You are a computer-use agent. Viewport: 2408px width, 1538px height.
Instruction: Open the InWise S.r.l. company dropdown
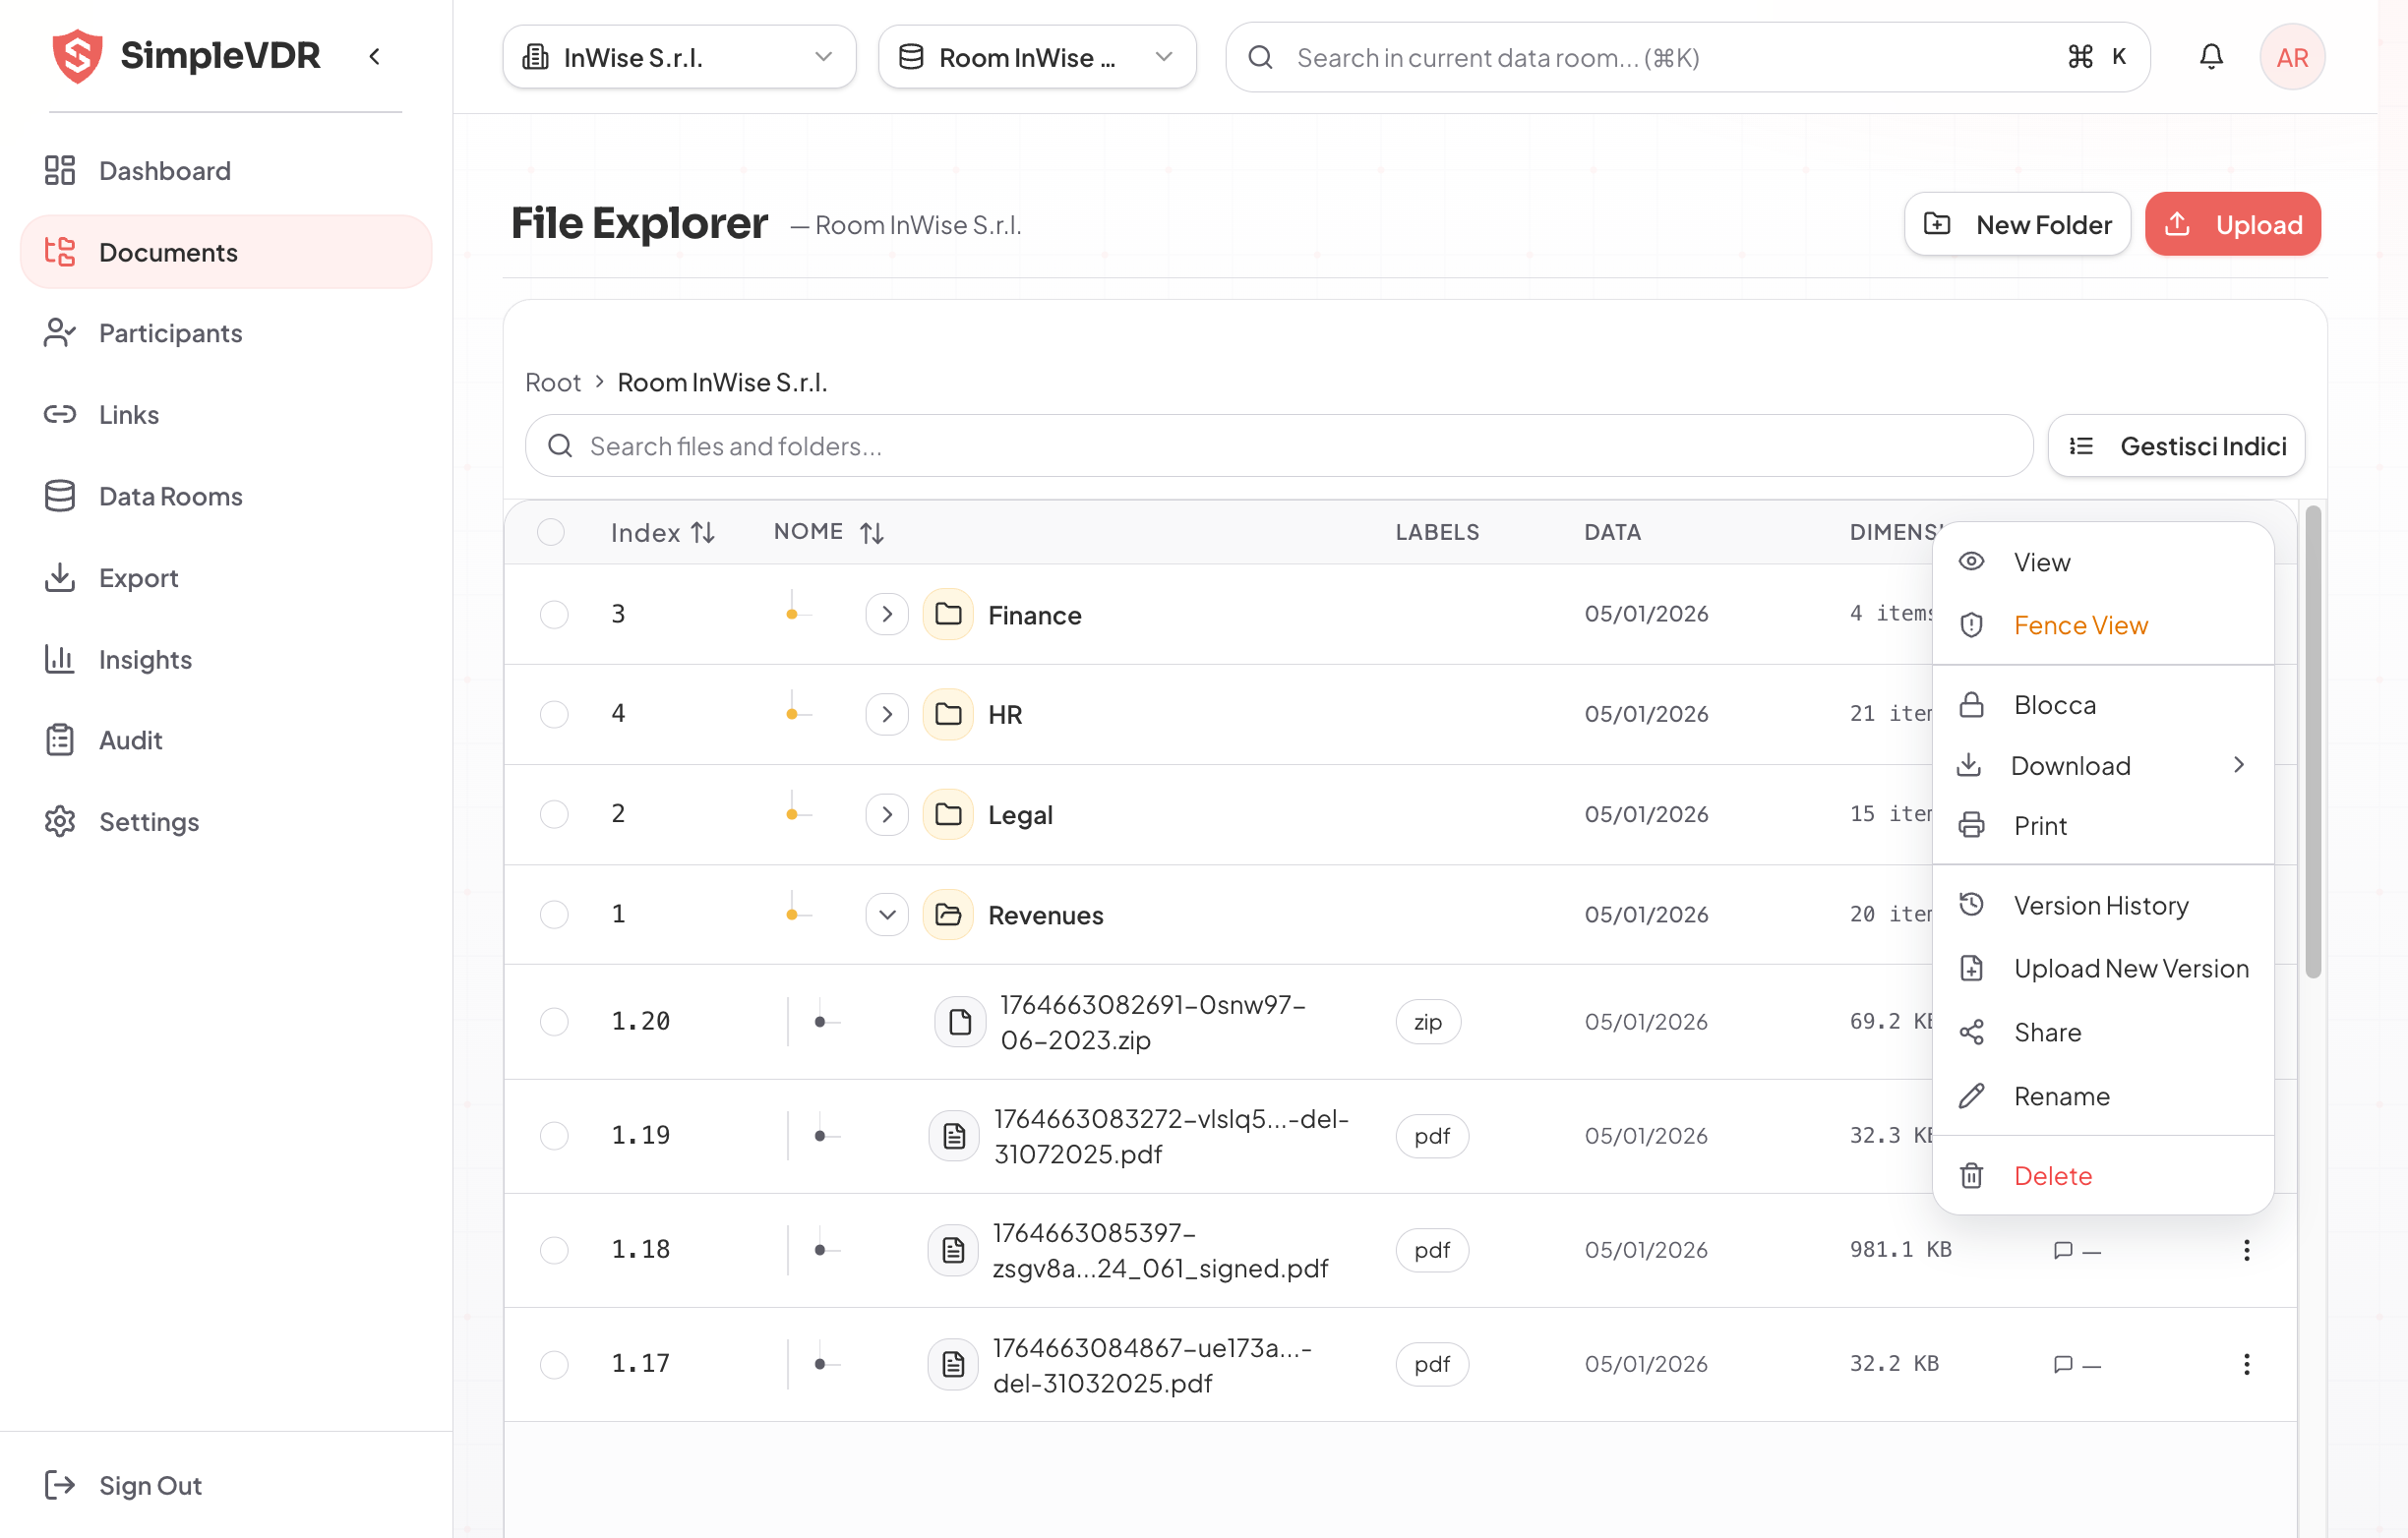tap(679, 57)
